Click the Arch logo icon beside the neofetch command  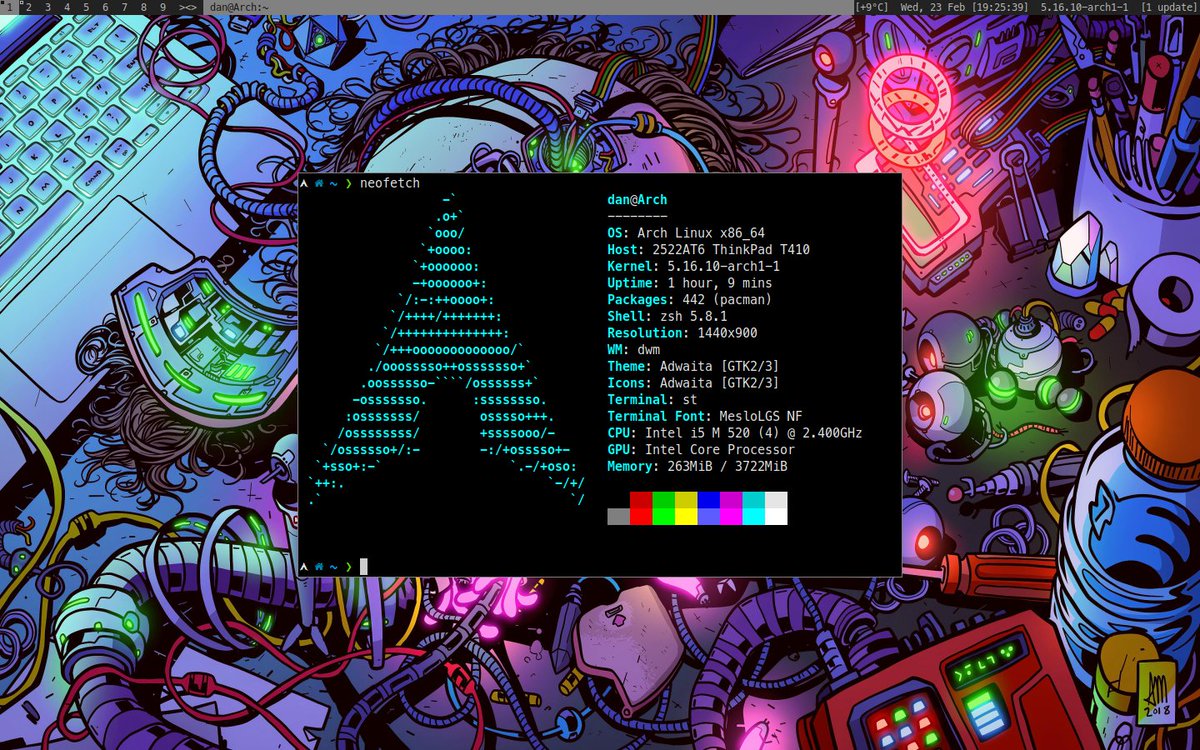[x=304, y=184]
